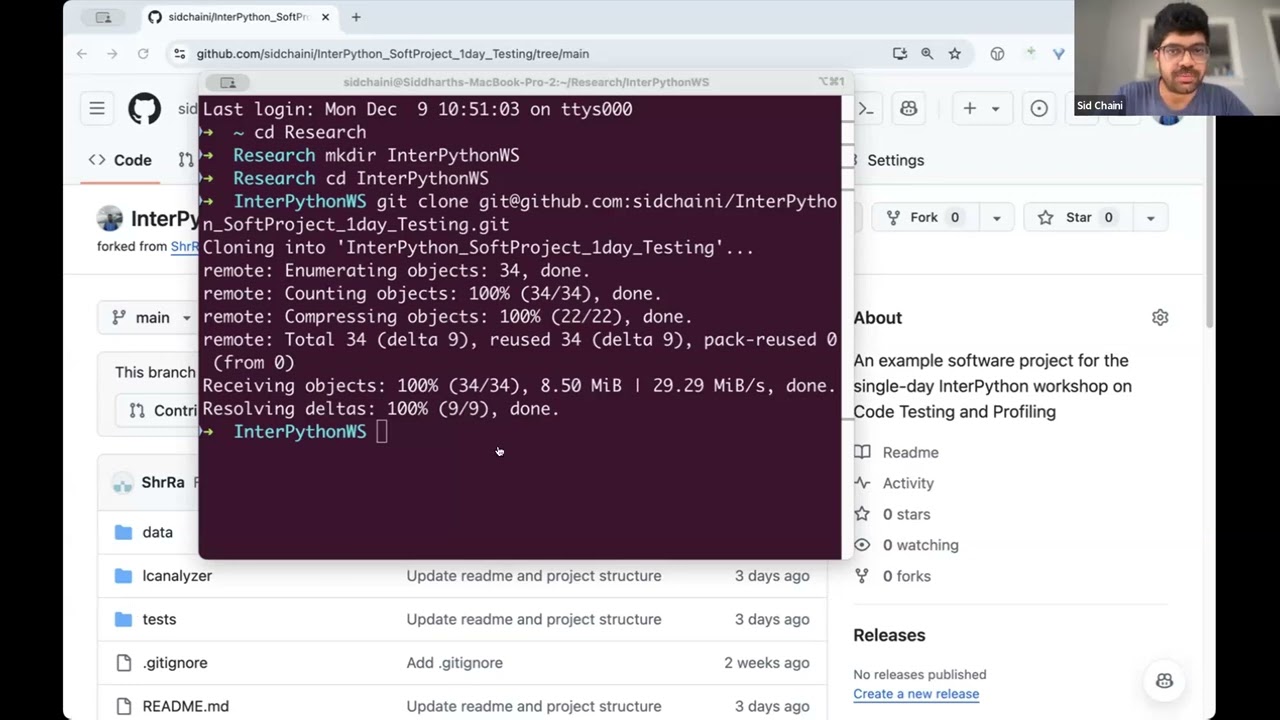The image size is (1280, 720).
Task: Fork the repository with Fork button
Action: 924,217
